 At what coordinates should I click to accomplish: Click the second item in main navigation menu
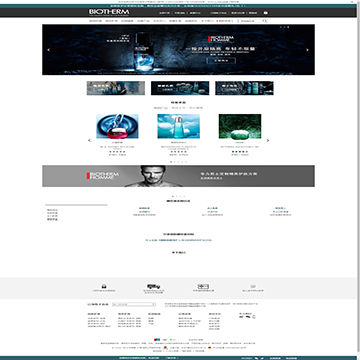[x=111, y=21]
